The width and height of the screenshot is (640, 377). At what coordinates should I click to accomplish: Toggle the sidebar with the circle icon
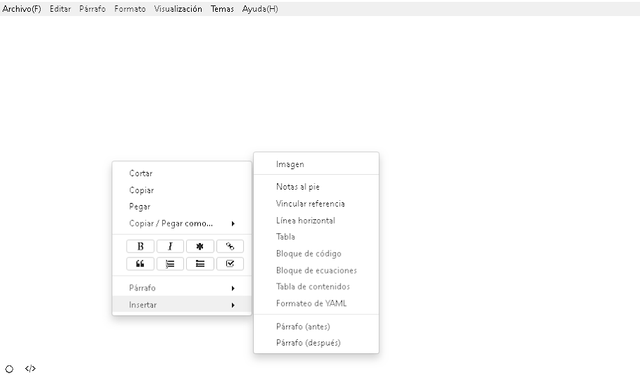tap(9, 368)
